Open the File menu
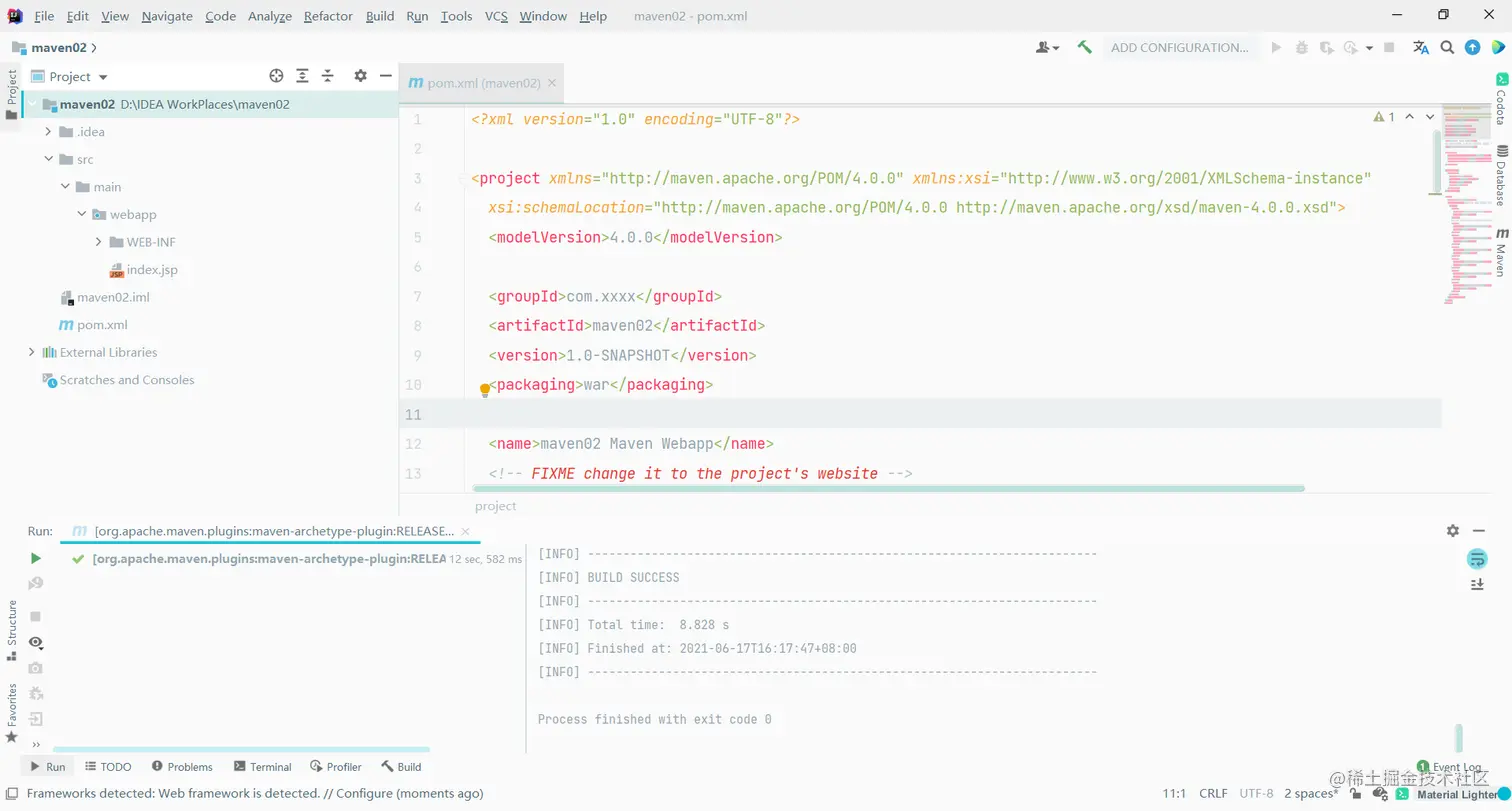1512x811 pixels. click(44, 16)
